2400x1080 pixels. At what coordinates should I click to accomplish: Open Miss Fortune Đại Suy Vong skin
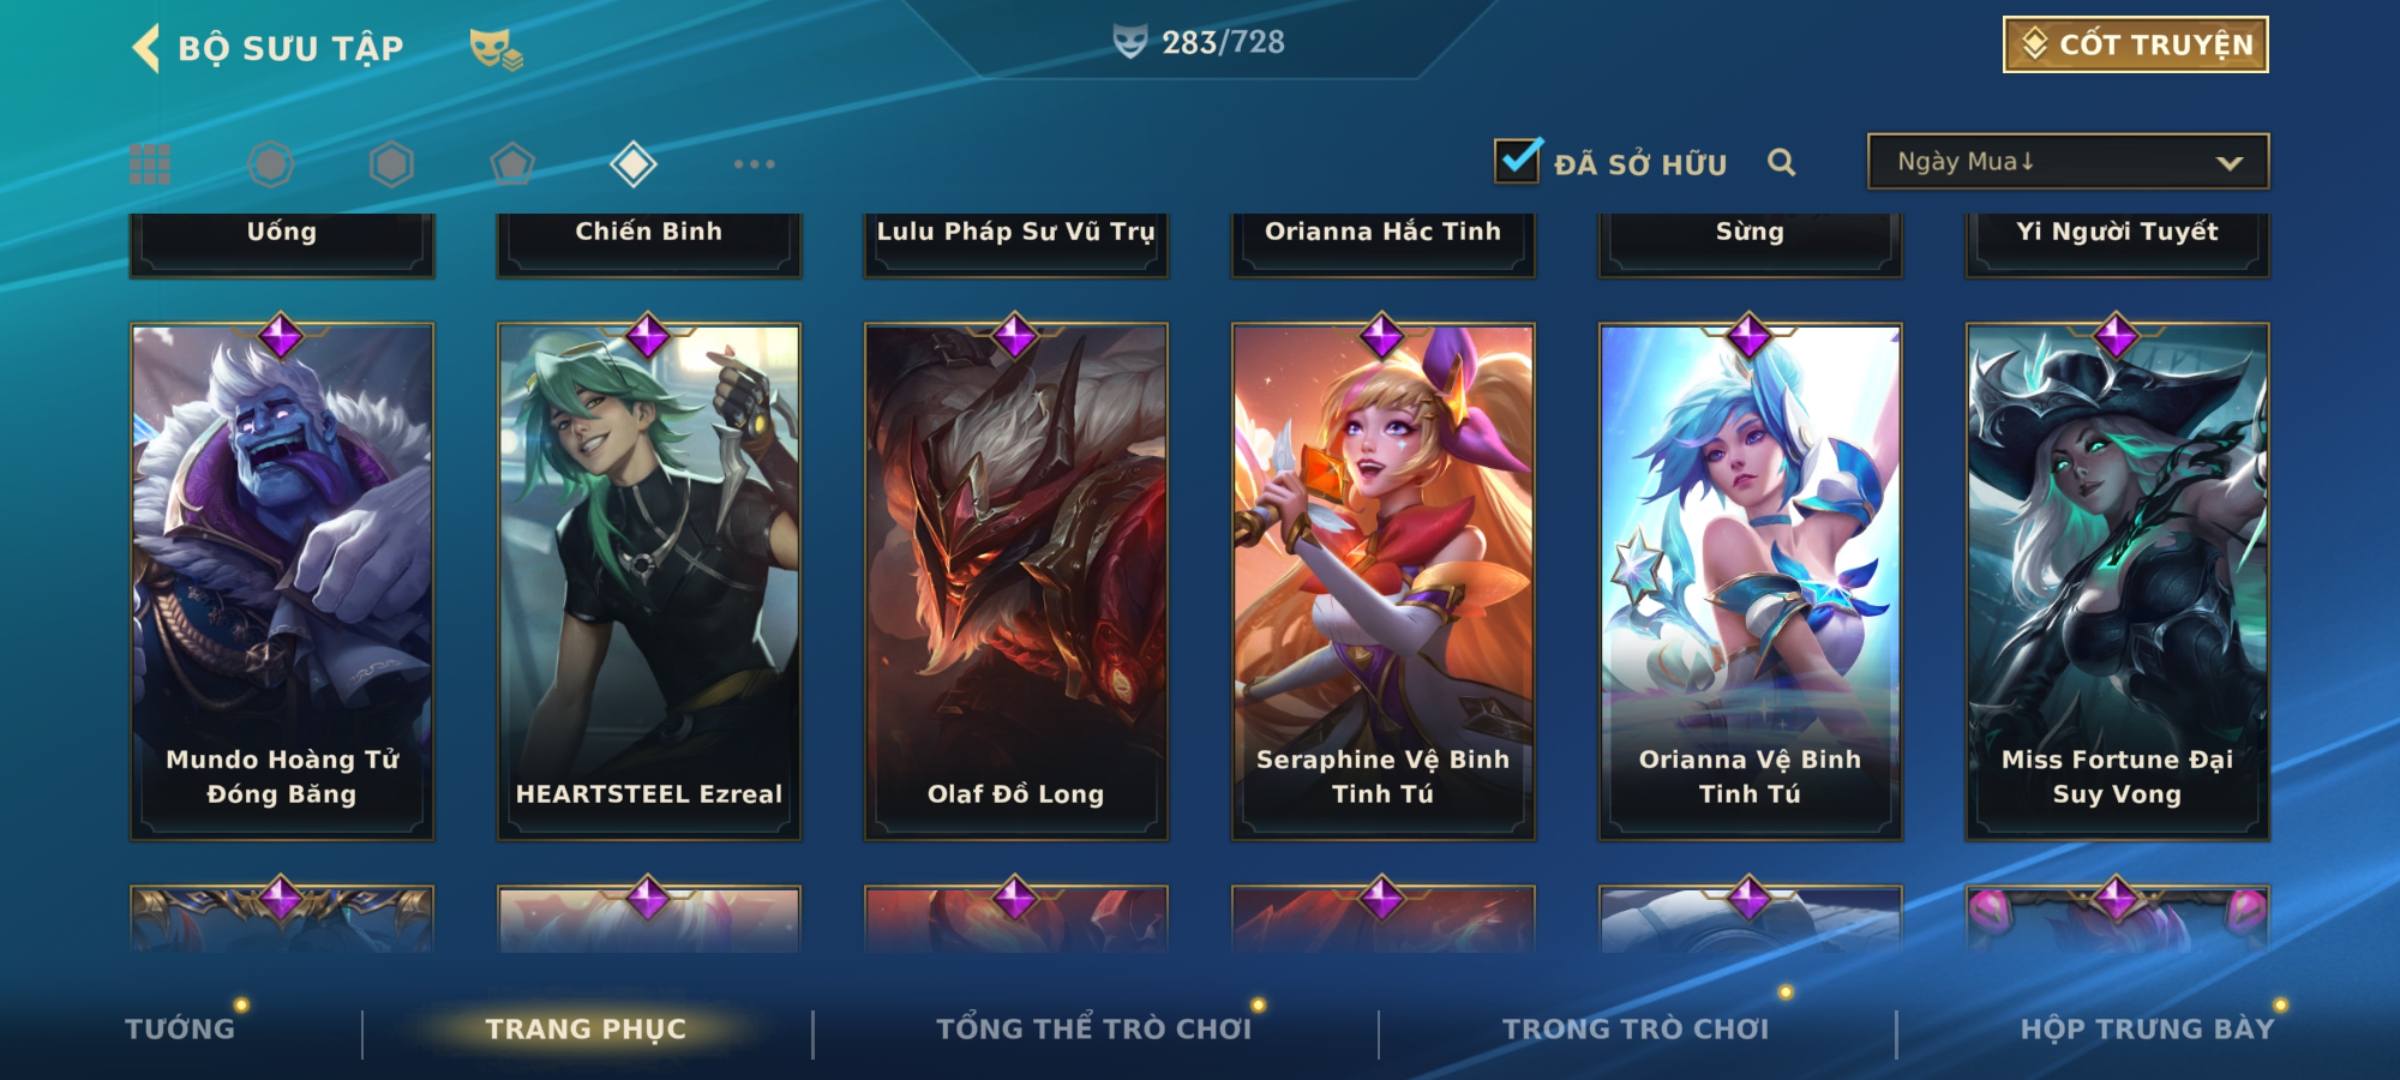(x=2117, y=581)
